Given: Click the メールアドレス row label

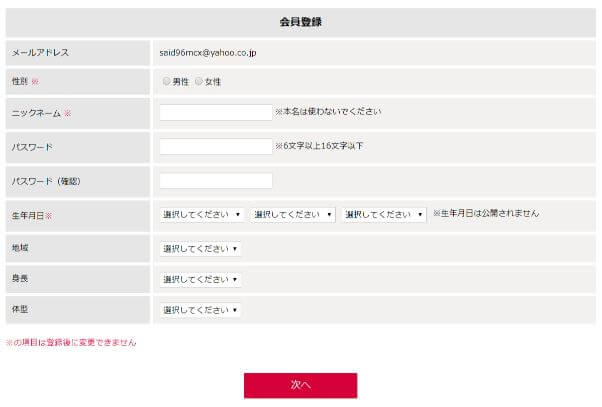Looking at the screenshot, I should click(x=40, y=52).
